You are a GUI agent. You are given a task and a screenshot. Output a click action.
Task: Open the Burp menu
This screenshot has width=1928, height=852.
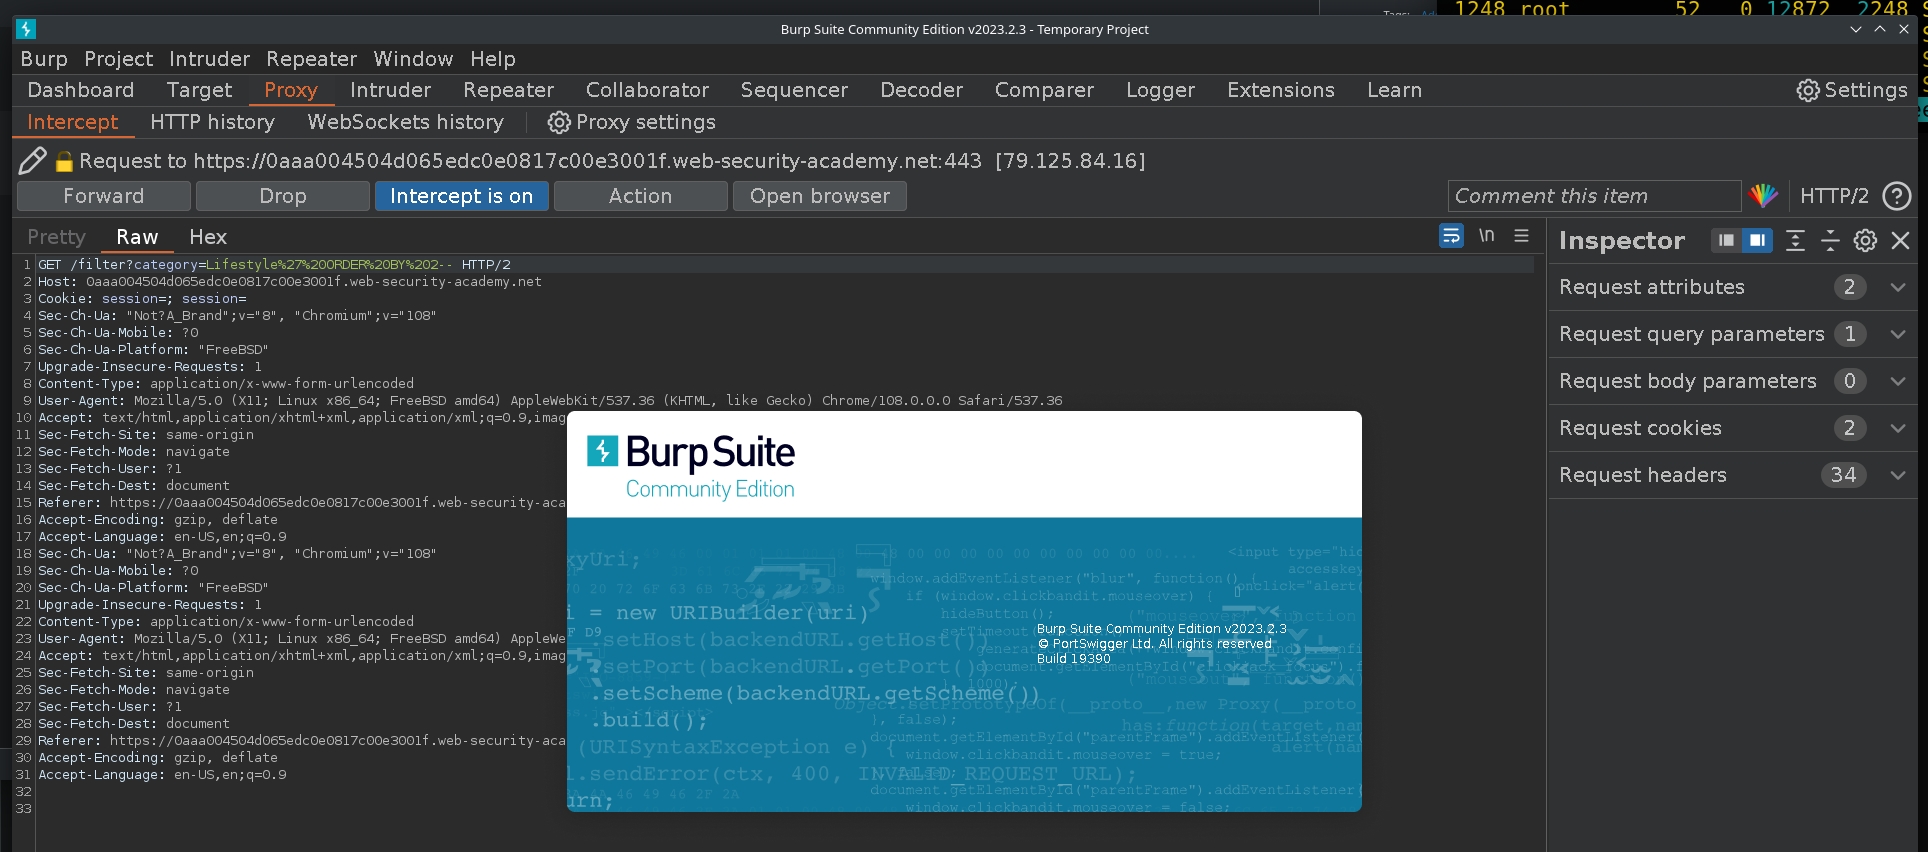(44, 59)
